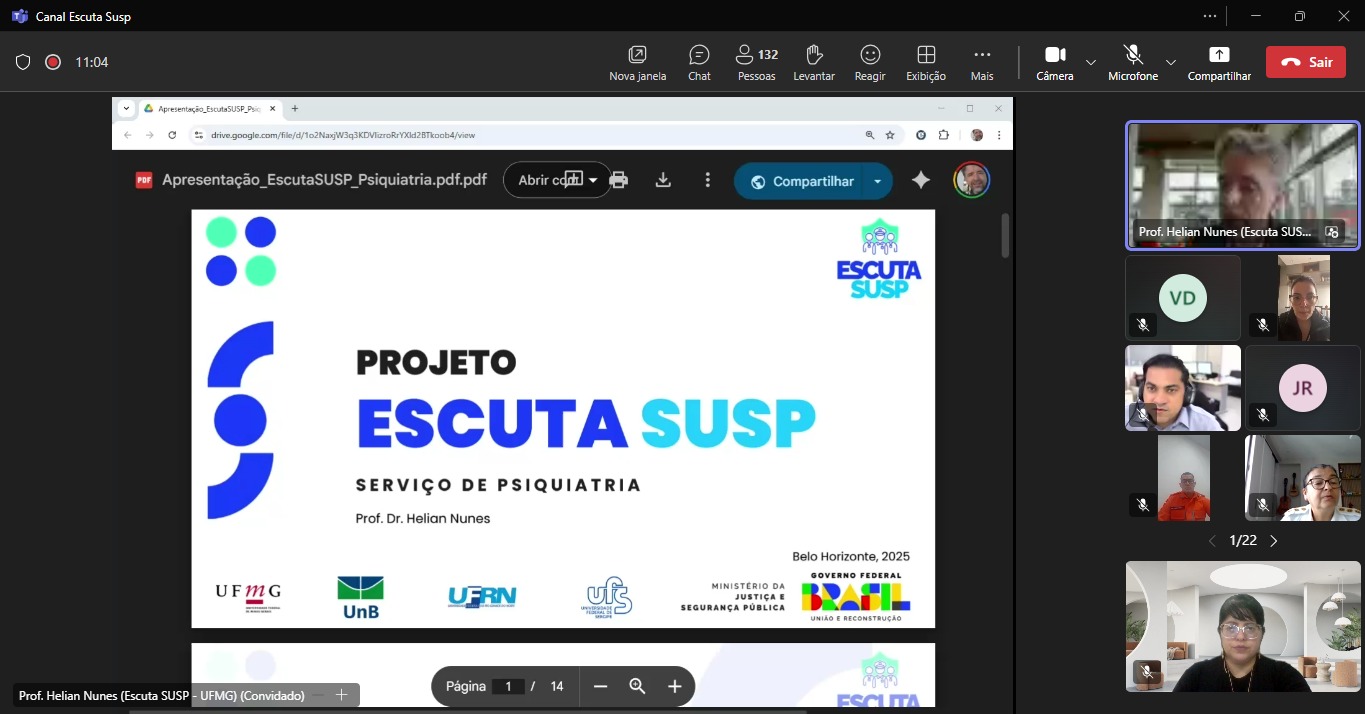Image resolution: width=1365 pixels, height=714 pixels.
Task: Click the page number field showing 1
Action: click(510, 686)
